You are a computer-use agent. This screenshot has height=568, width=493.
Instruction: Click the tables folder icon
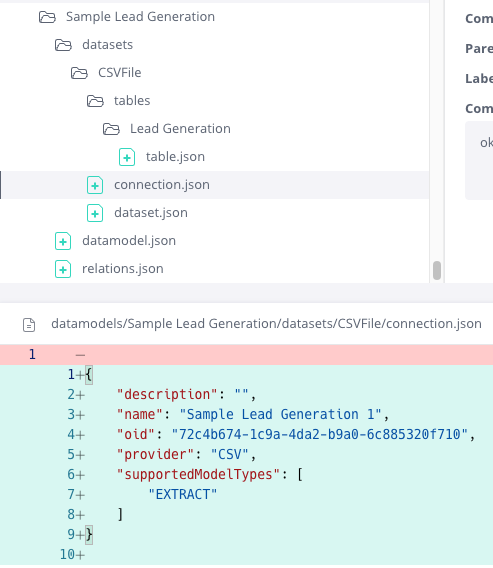pyautogui.click(x=95, y=101)
